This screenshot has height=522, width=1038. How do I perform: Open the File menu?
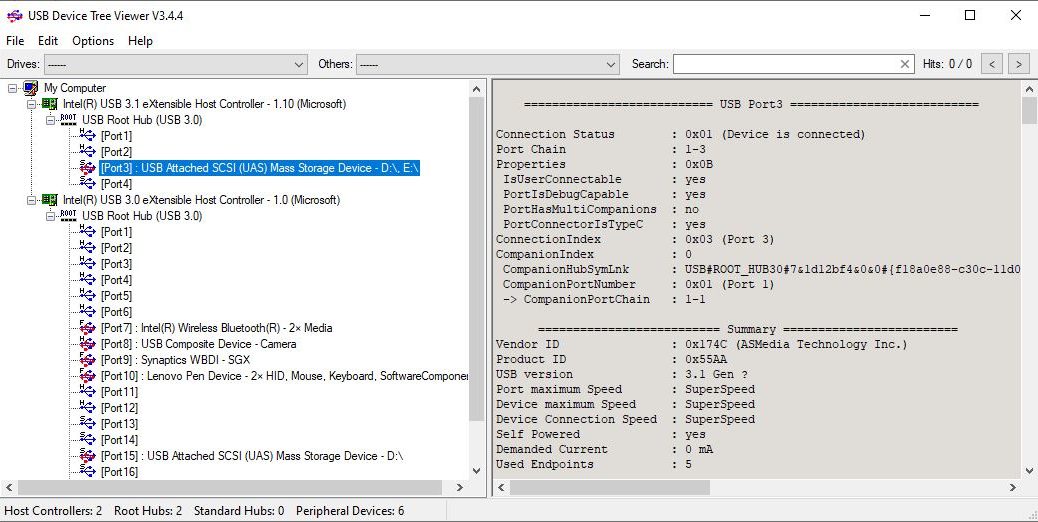15,41
